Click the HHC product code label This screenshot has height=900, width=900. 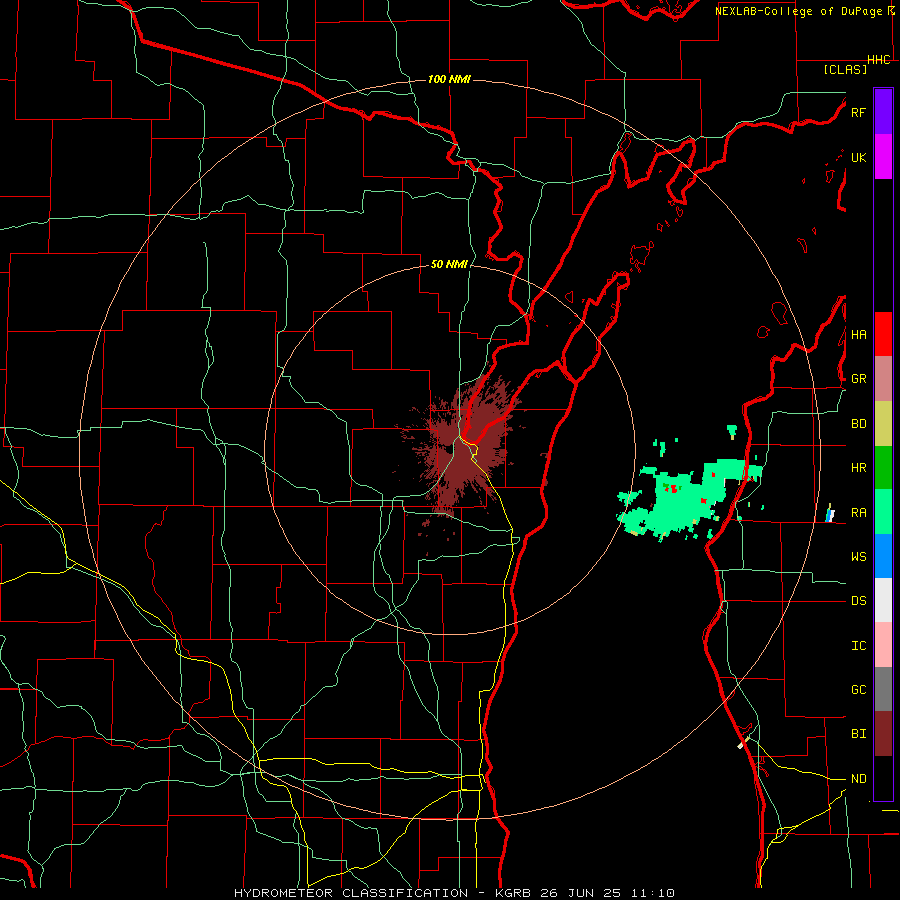(879, 60)
